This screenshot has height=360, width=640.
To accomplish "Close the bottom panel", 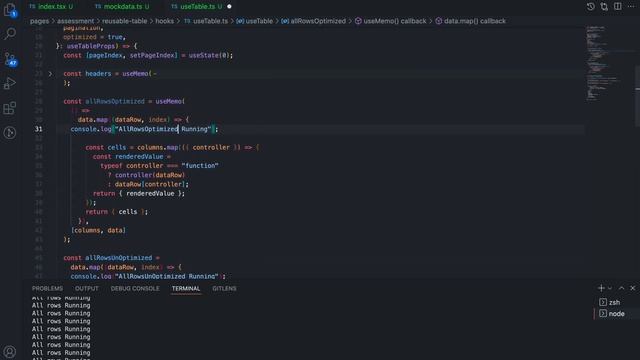I will [x=633, y=288].
